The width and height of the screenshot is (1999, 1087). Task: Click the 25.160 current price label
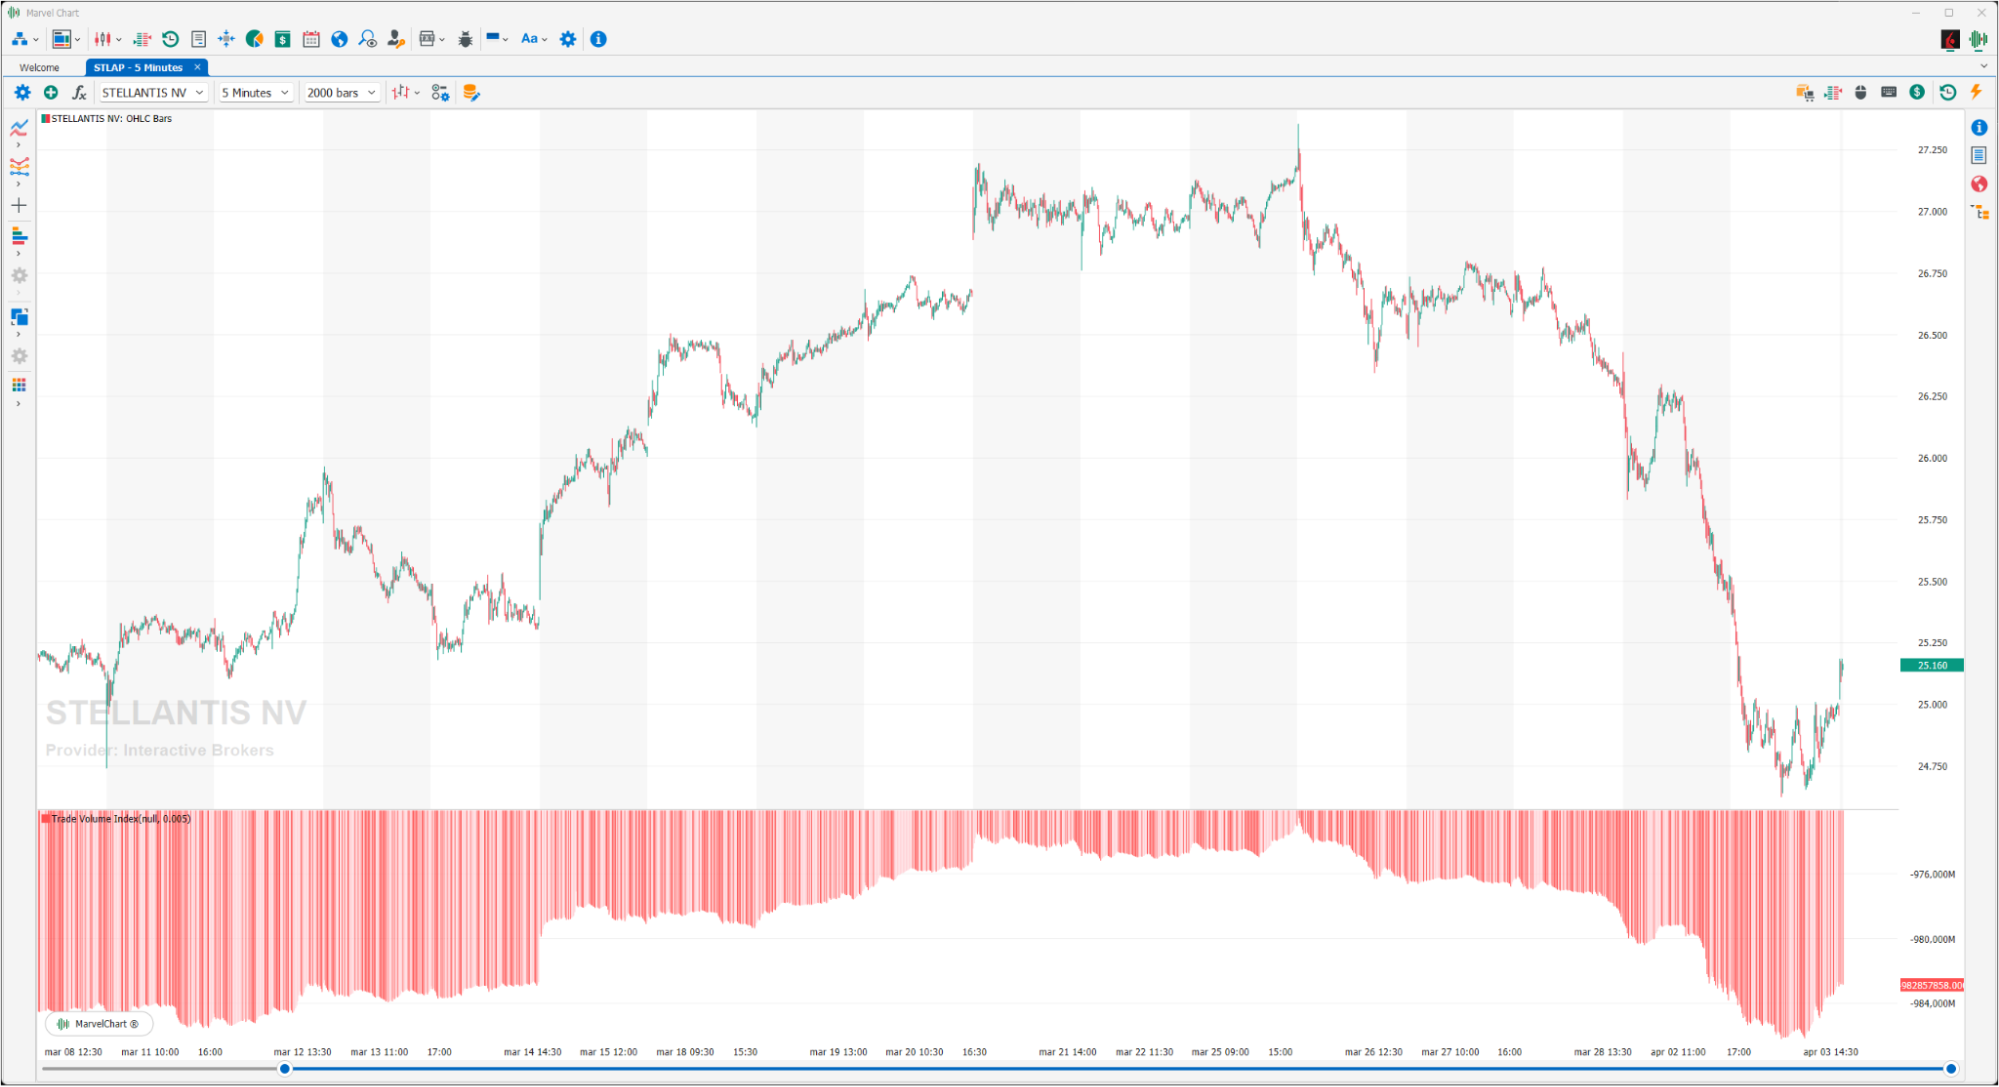click(1931, 665)
